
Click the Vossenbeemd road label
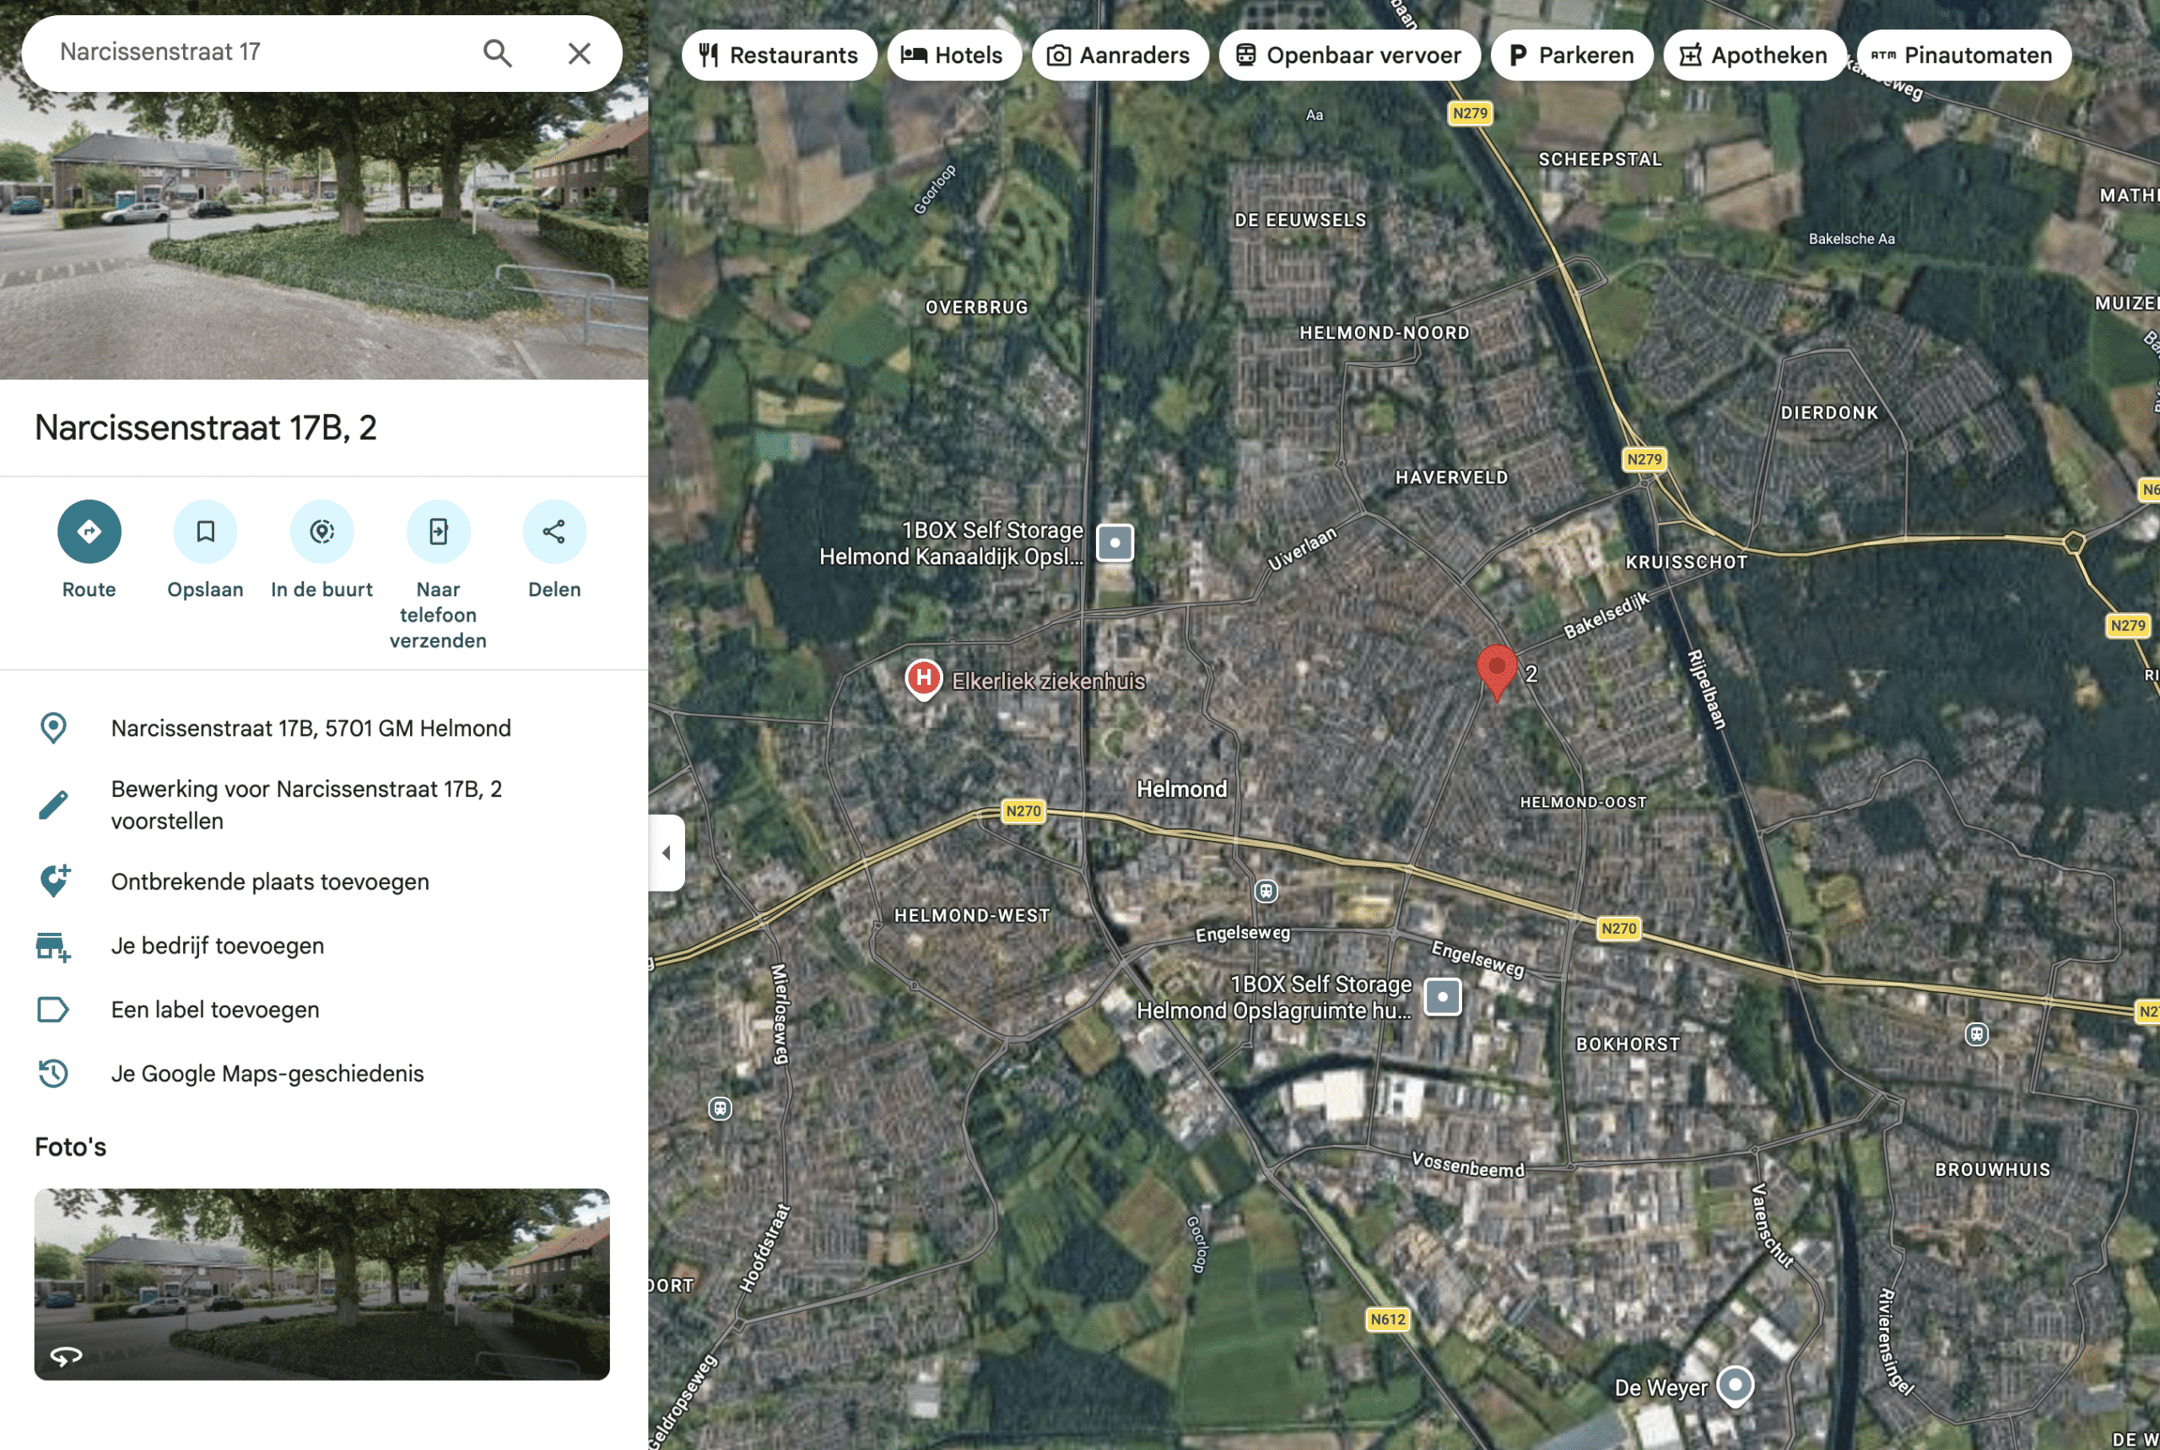[x=1468, y=1164]
